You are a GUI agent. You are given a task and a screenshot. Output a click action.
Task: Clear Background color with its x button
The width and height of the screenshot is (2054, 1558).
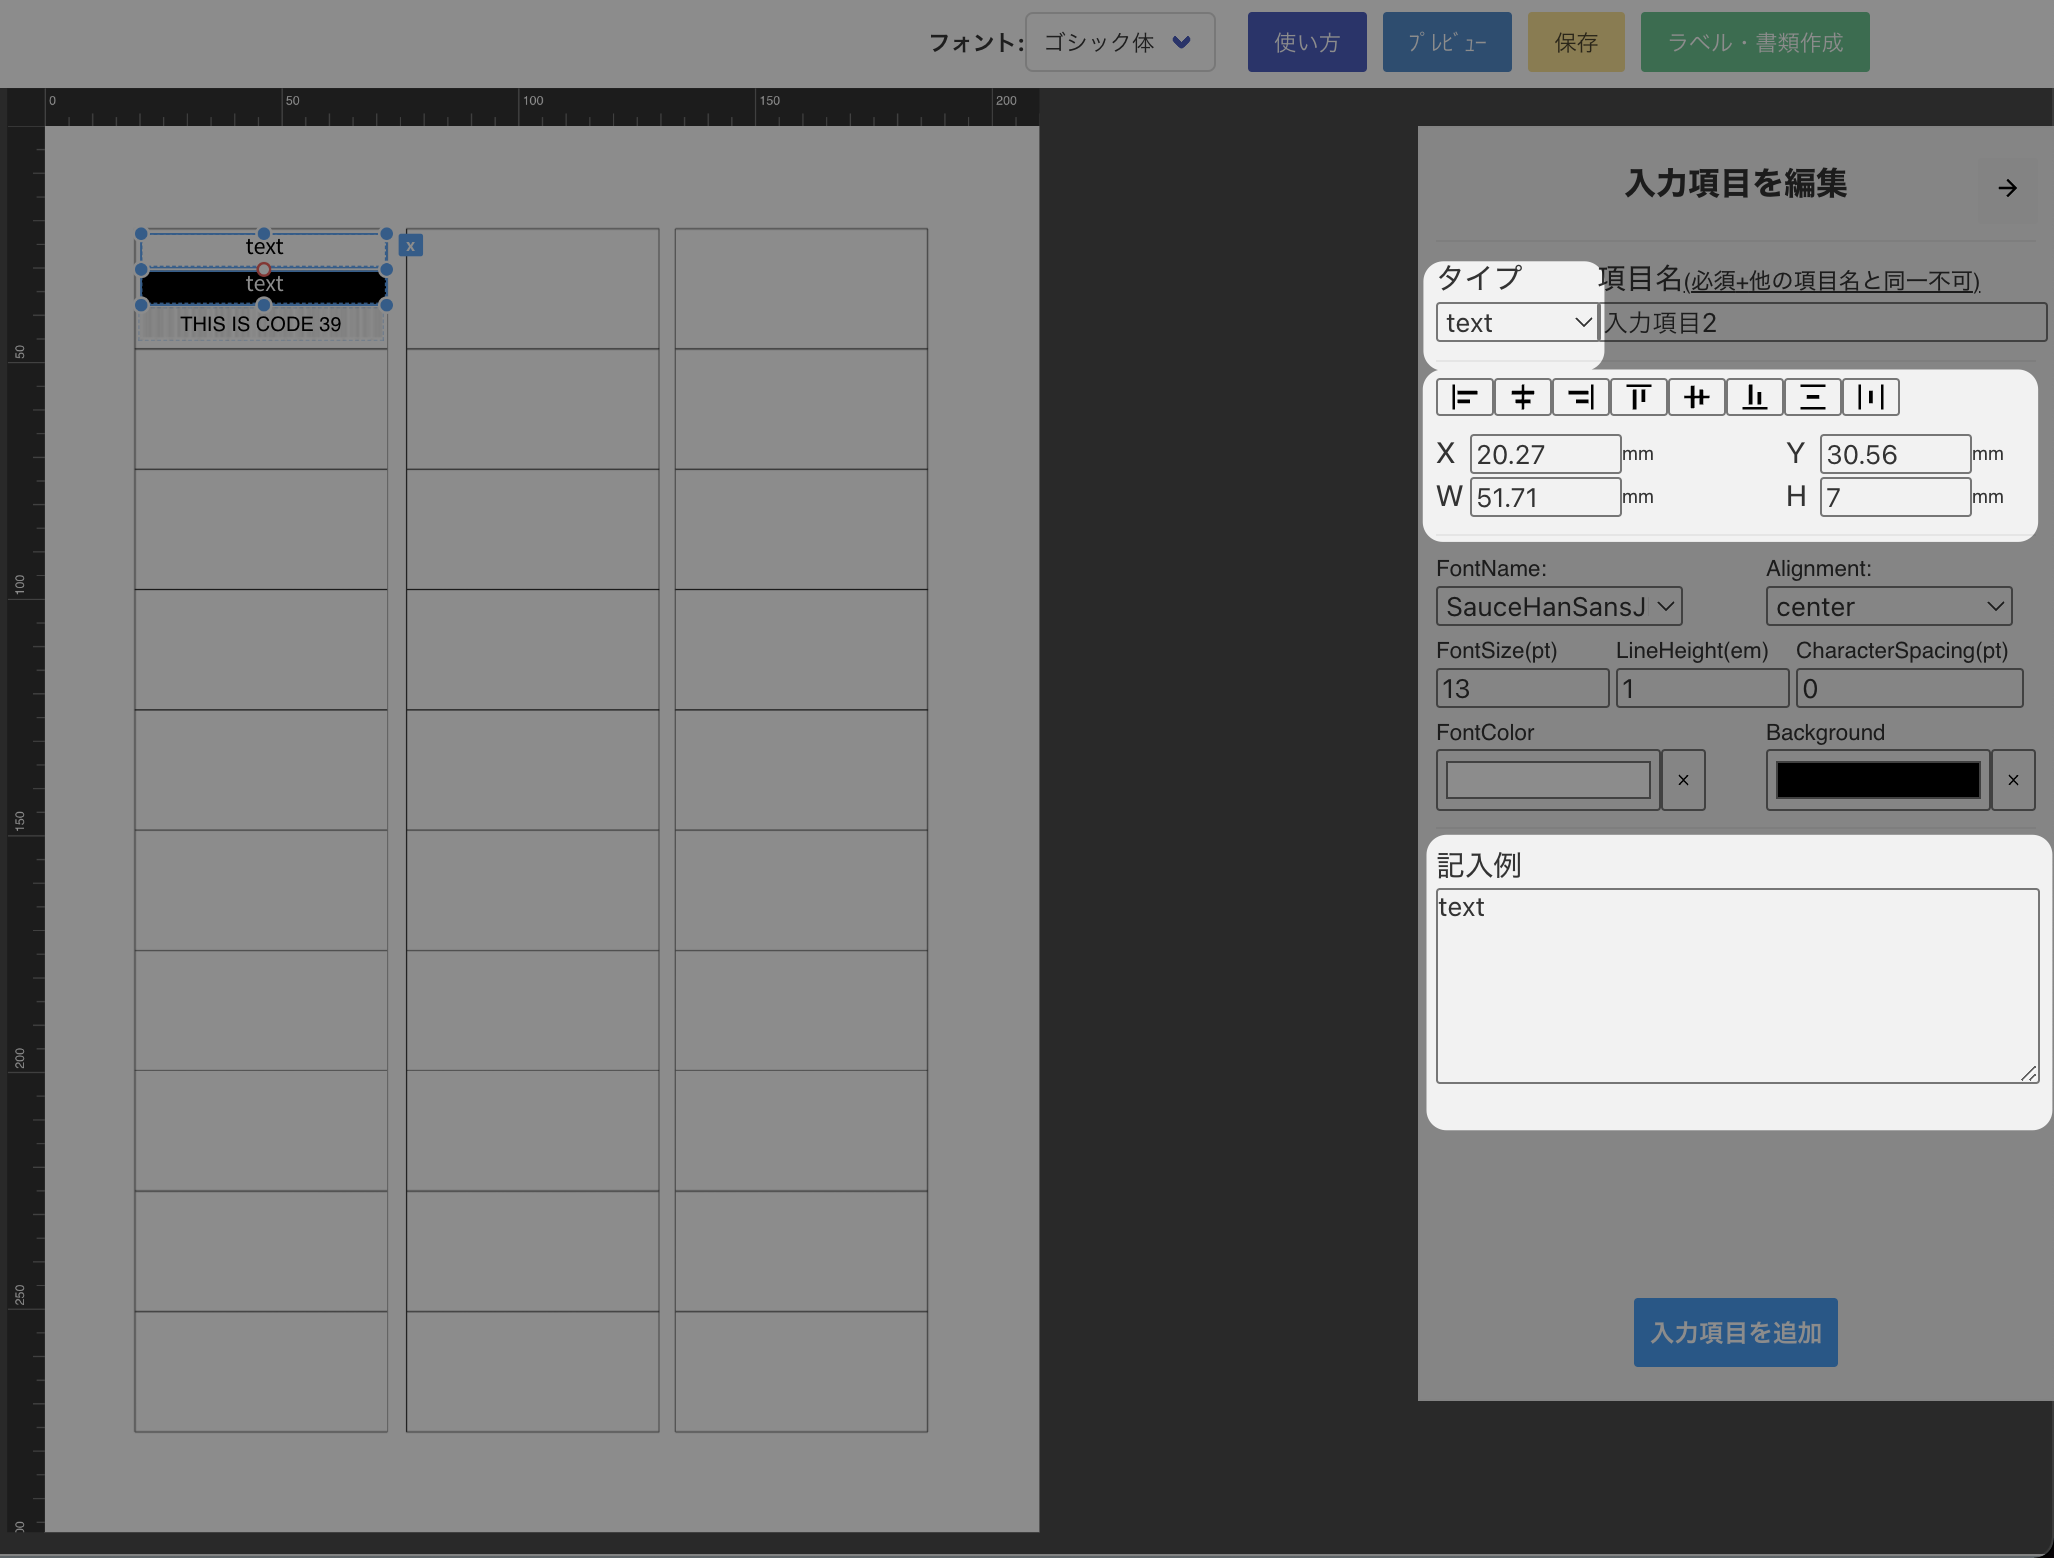(x=2013, y=780)
